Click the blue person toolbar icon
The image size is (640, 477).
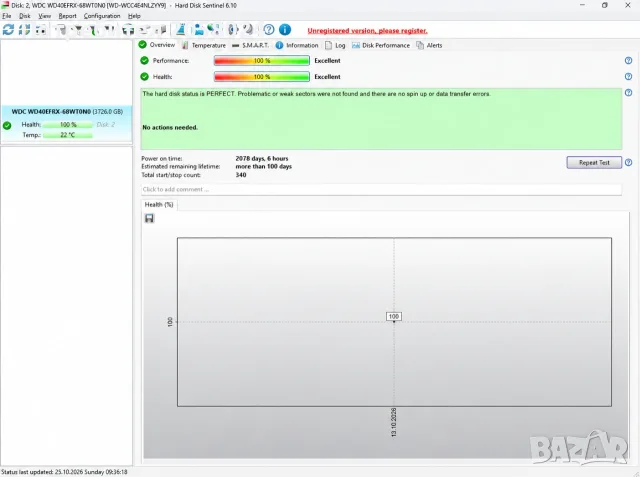198,29
